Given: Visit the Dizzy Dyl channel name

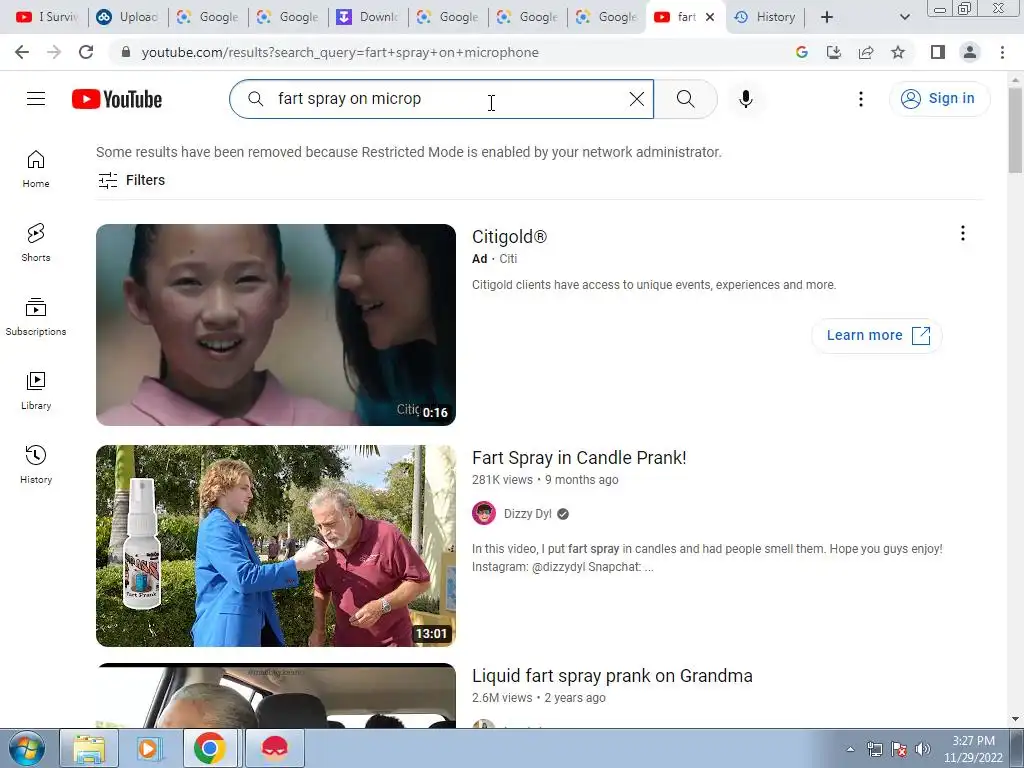Looking at the screenshot, I should (x=528, y=514).
